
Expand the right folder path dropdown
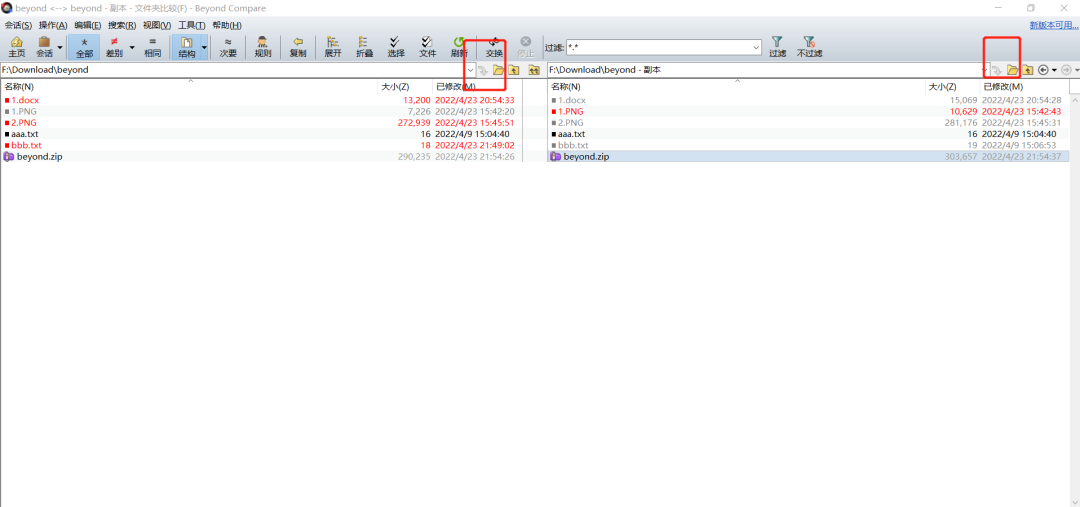(x=985, y=70)
